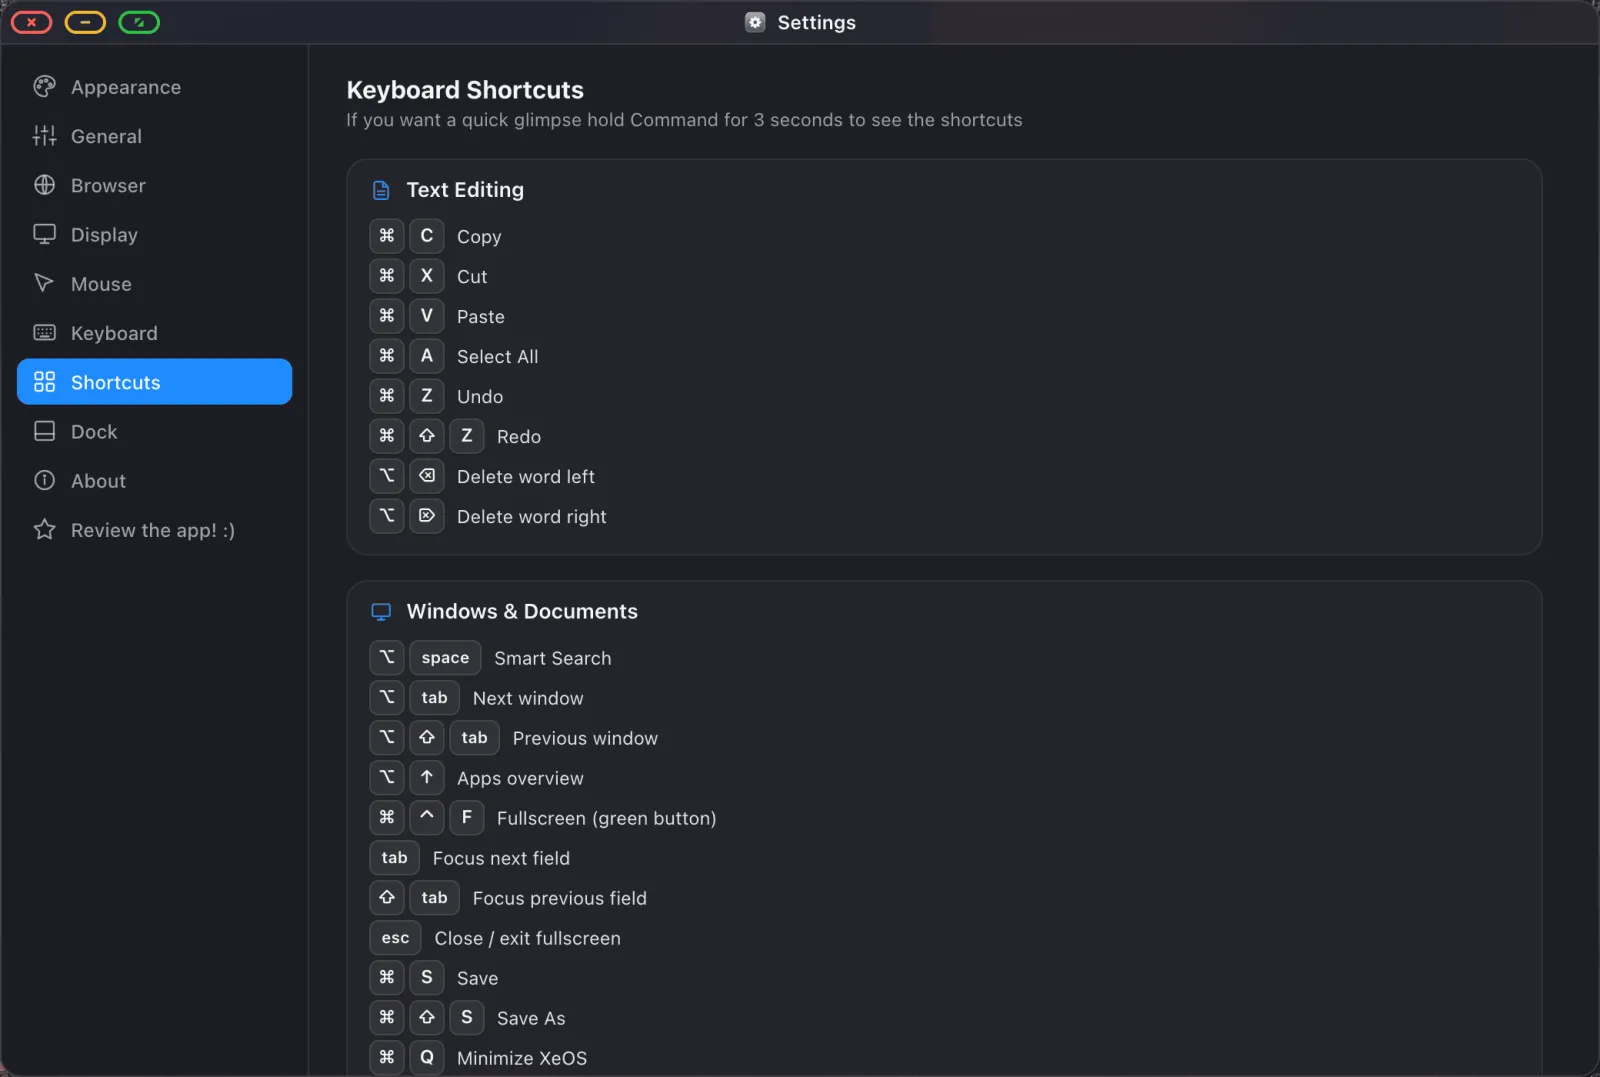Click the Copy shortcut label
Image resolution: width=1600 pixels, height=1077 pixels.
479,237
